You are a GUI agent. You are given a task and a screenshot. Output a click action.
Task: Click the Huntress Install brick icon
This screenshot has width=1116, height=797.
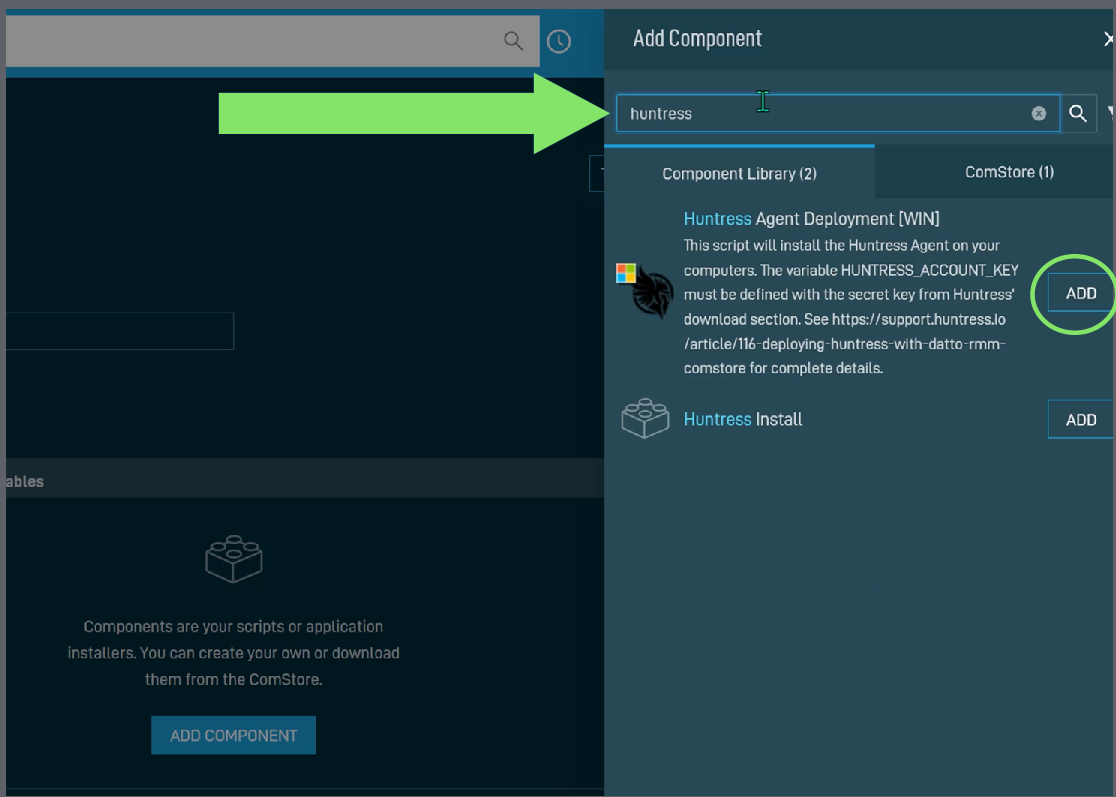tap(645, 418)
